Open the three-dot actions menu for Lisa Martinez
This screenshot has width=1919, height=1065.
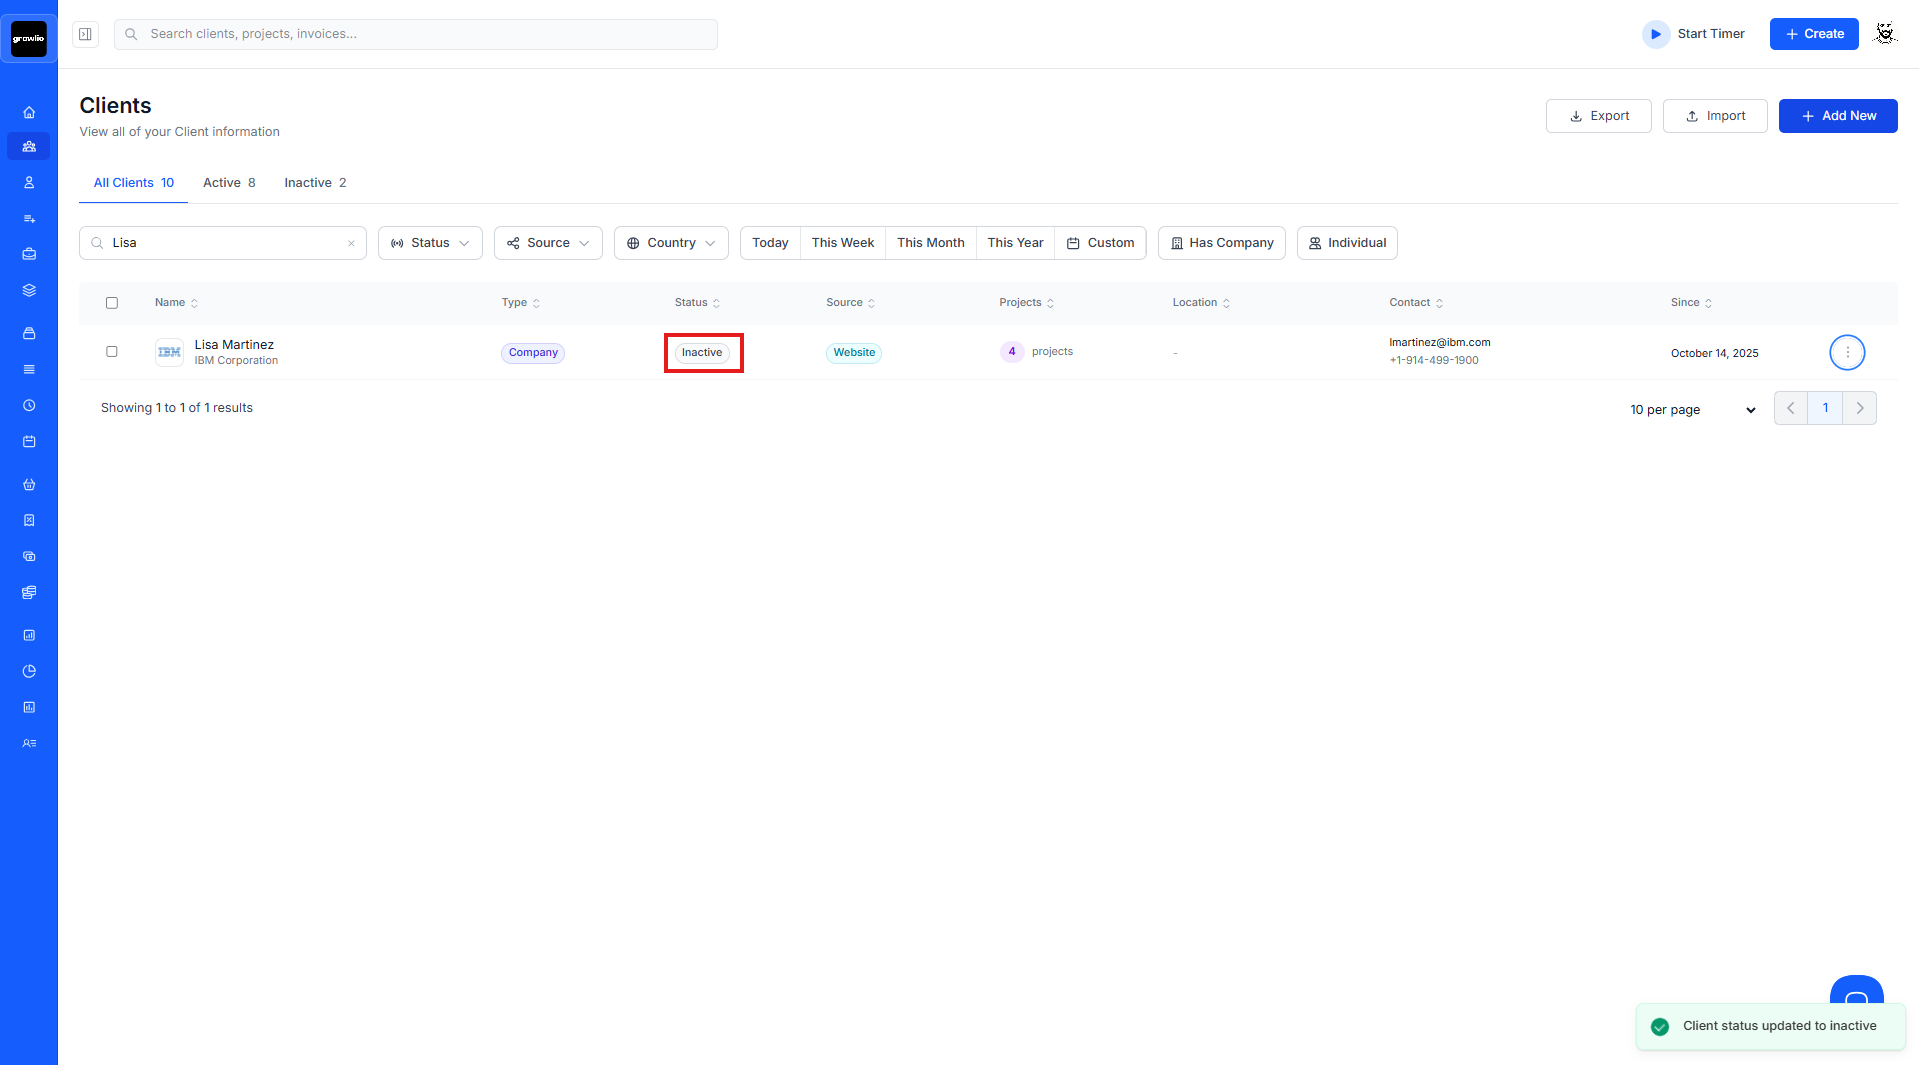[x=1847, y=352]
